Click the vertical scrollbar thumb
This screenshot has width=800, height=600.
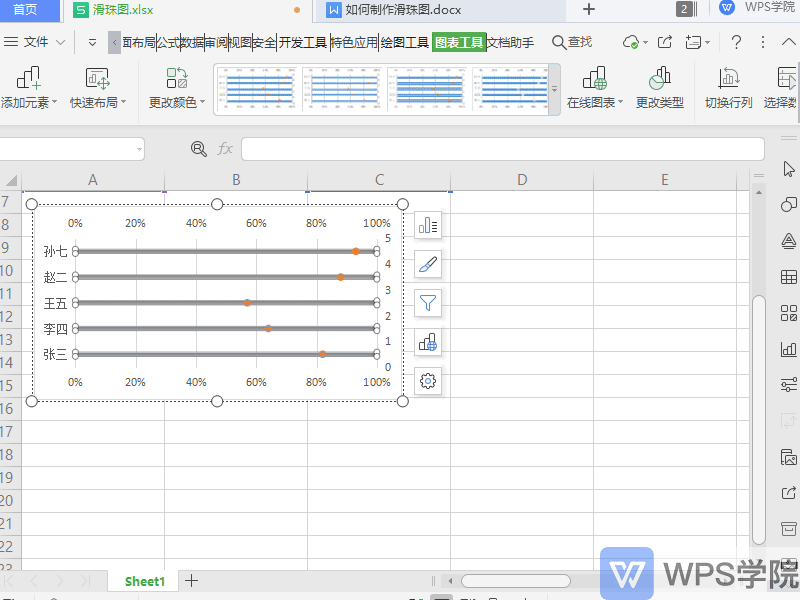pos(759,419)
